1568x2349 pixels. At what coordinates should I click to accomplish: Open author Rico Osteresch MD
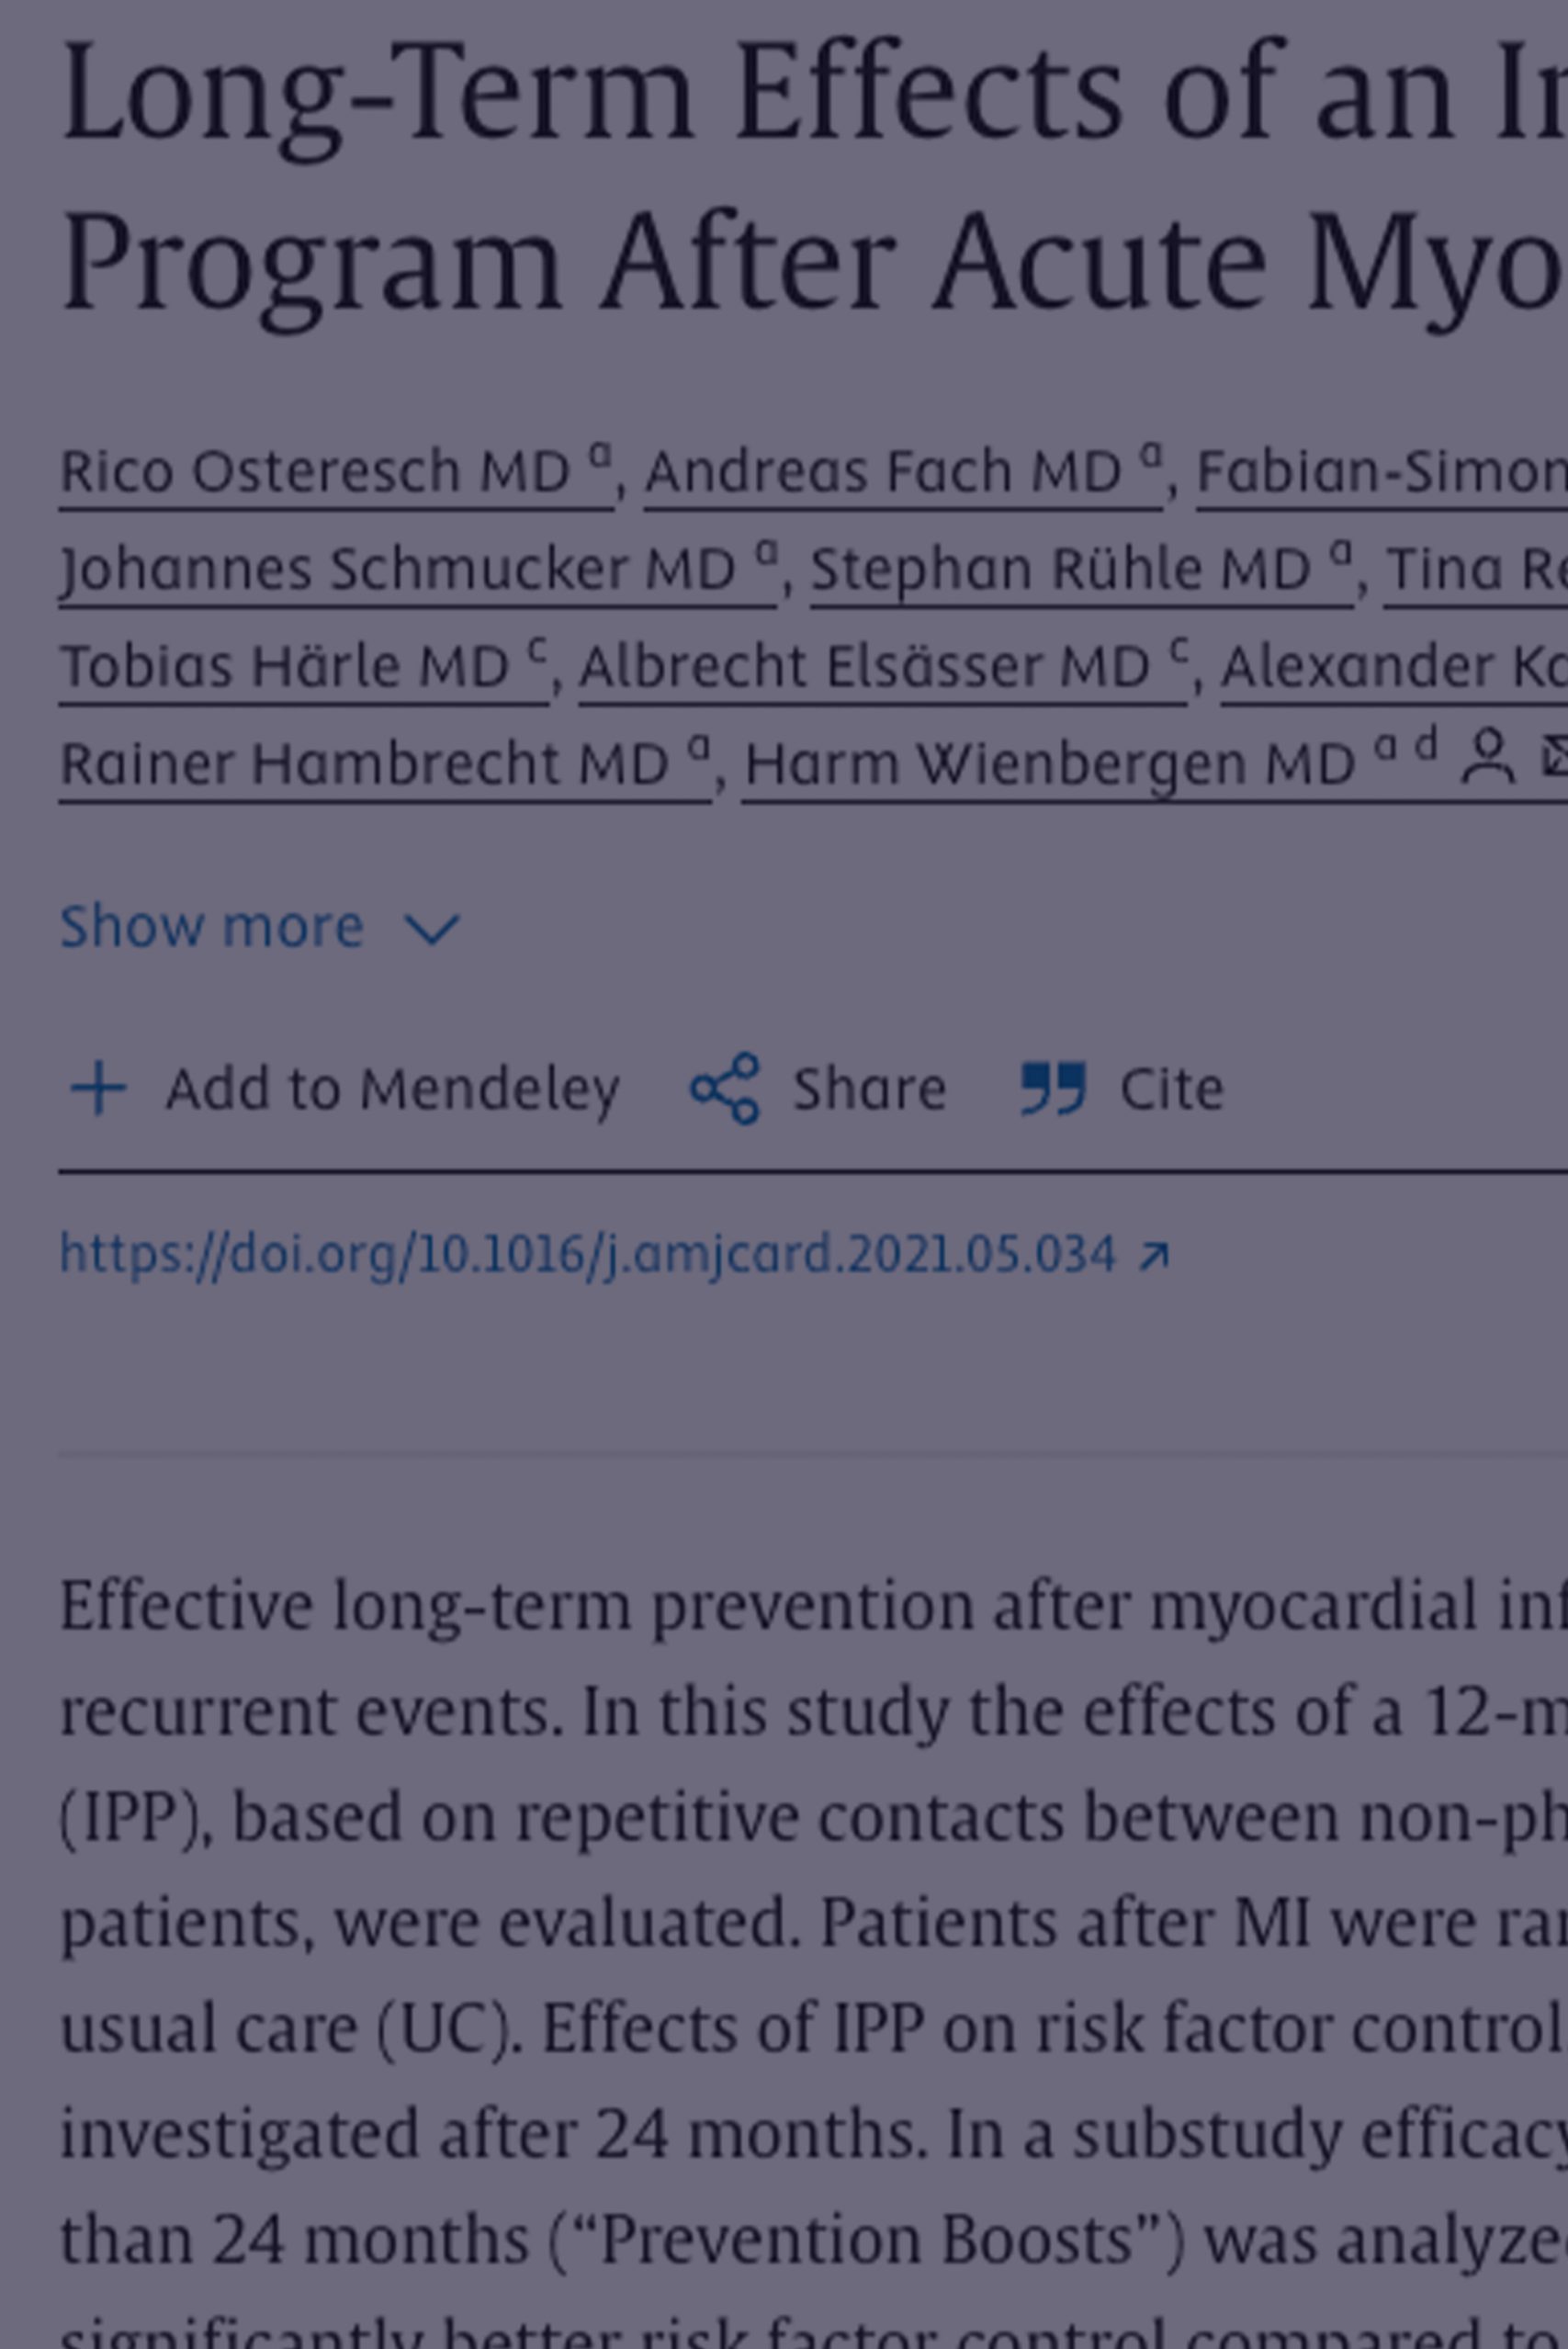[335, 471]
